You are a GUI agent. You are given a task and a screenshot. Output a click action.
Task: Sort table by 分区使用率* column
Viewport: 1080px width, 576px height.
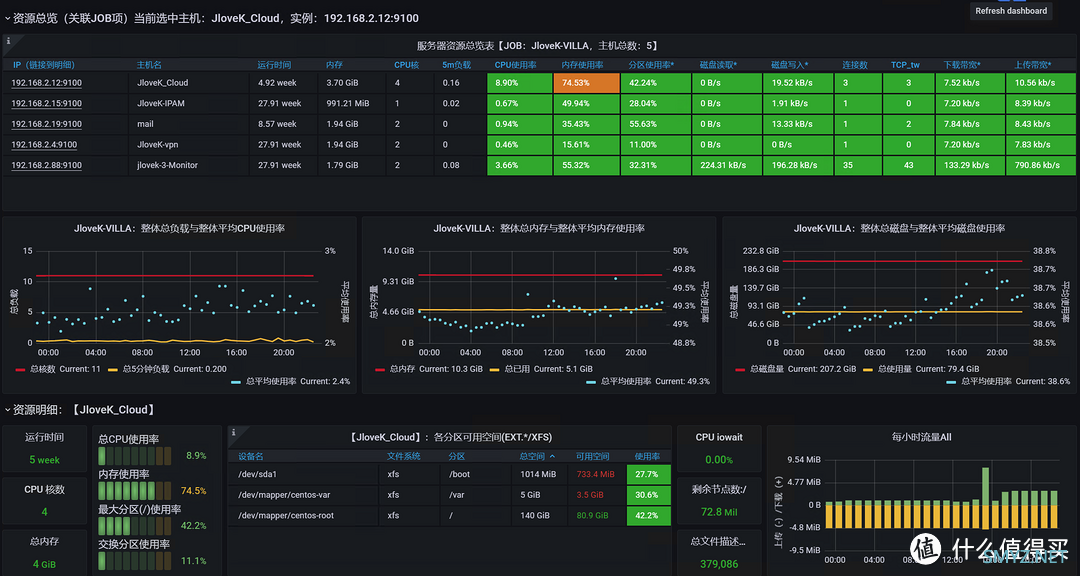coord(652,65)
